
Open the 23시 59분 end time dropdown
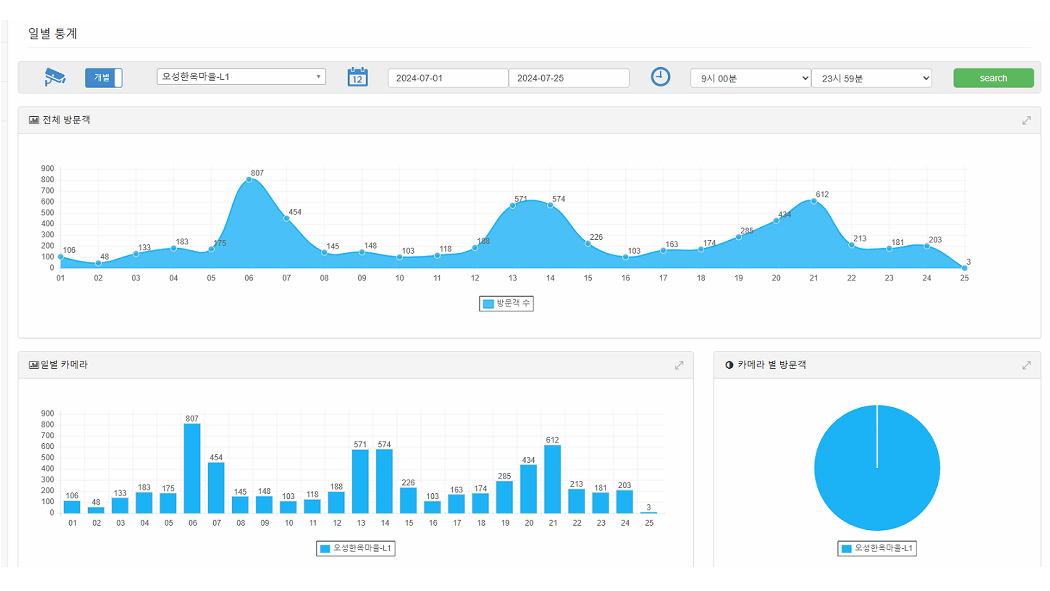871,78
